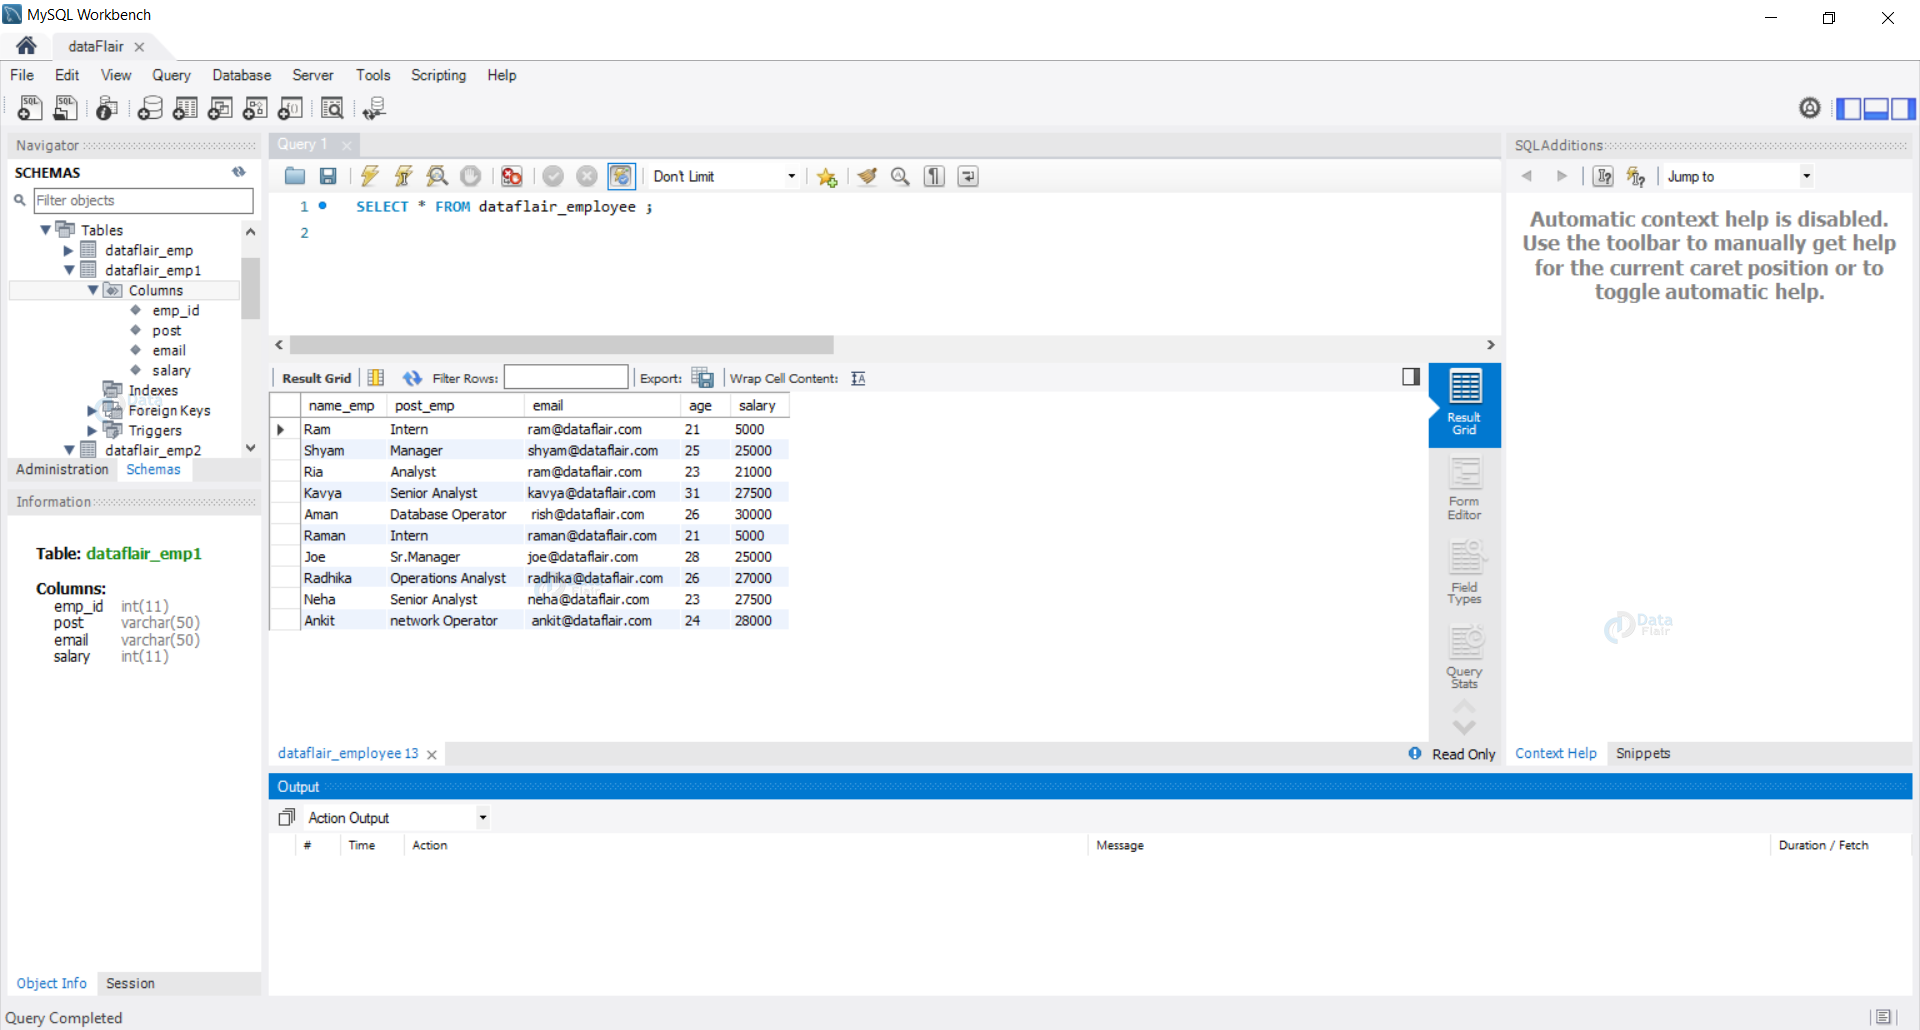The width and height of the screenshot is (1920, 1030).
Task: Toggle autocommit mode button in query toolbar
Action: click(x=621, y=176)
